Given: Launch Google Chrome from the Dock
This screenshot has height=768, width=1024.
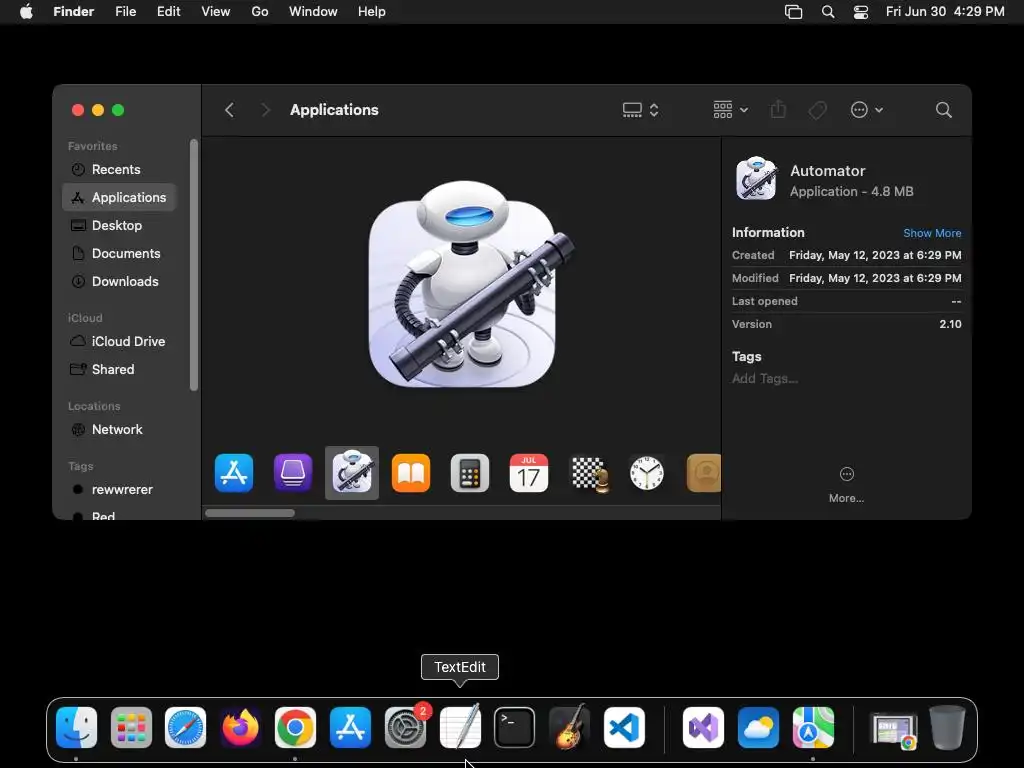Looking at the screenshot, I should coord(295,728).
